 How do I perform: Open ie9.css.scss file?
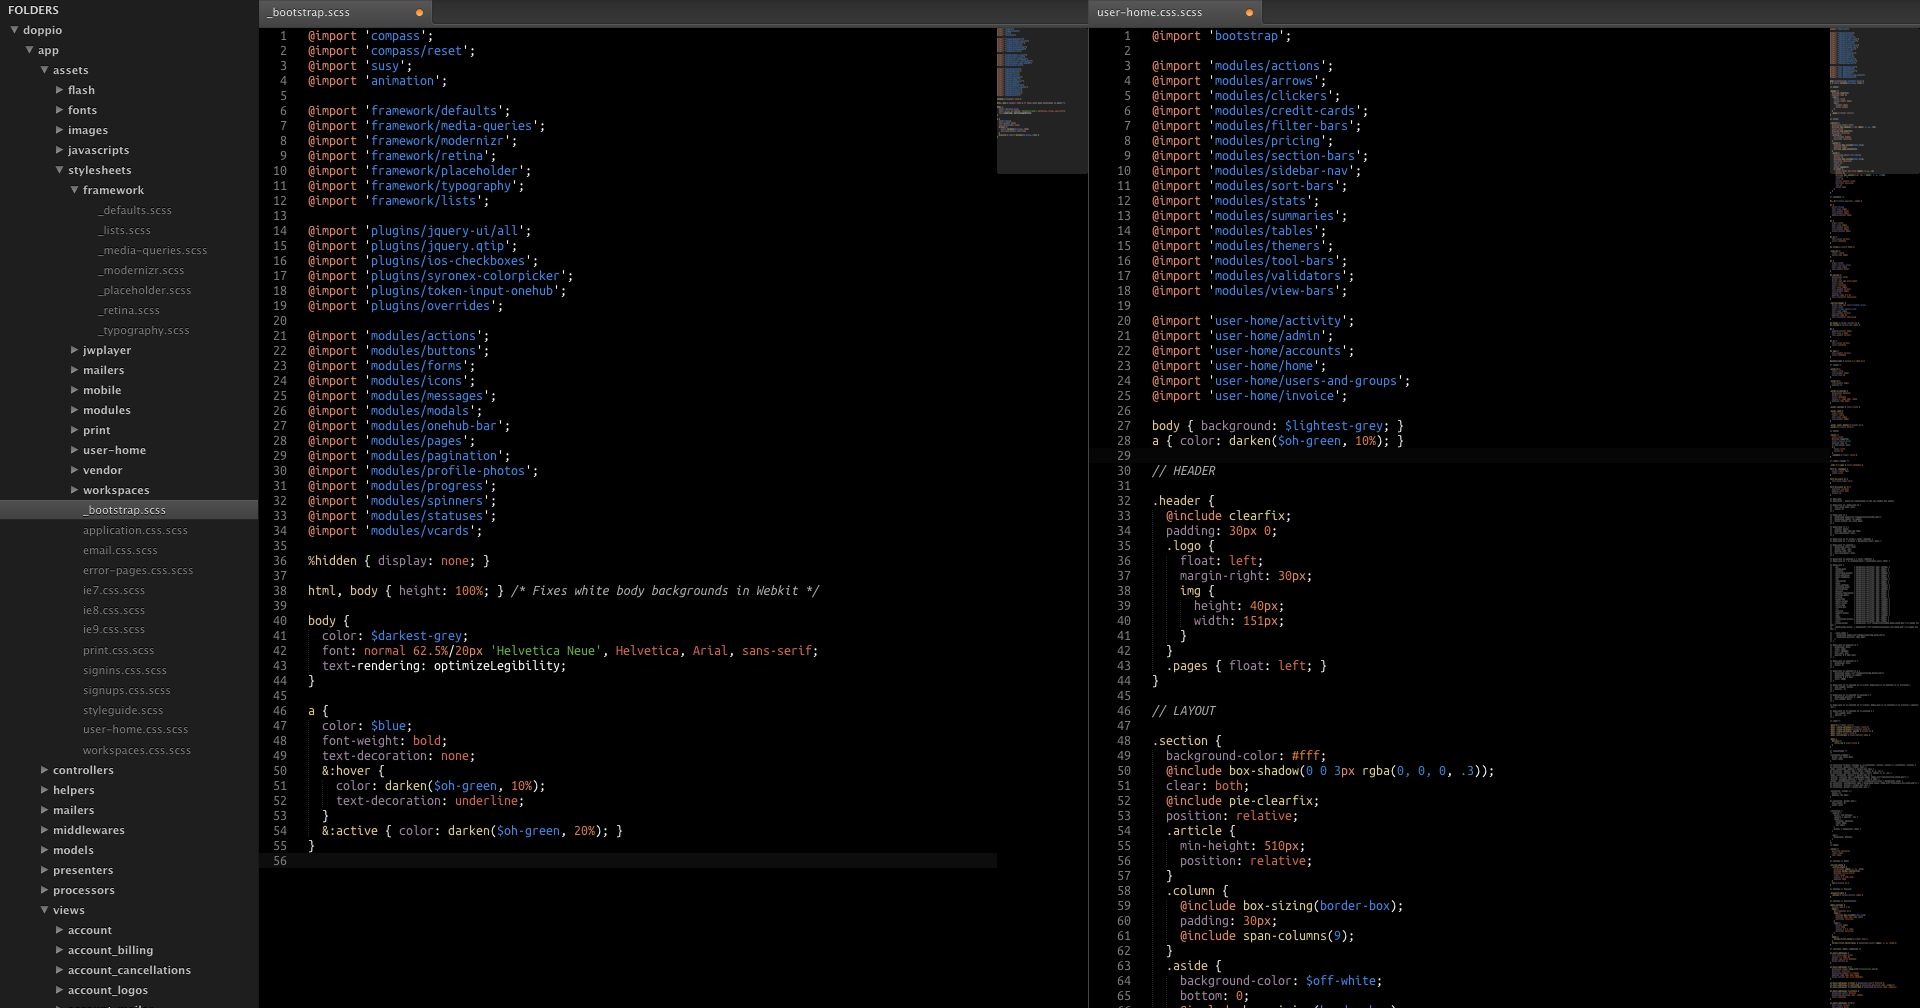[114, 630]
